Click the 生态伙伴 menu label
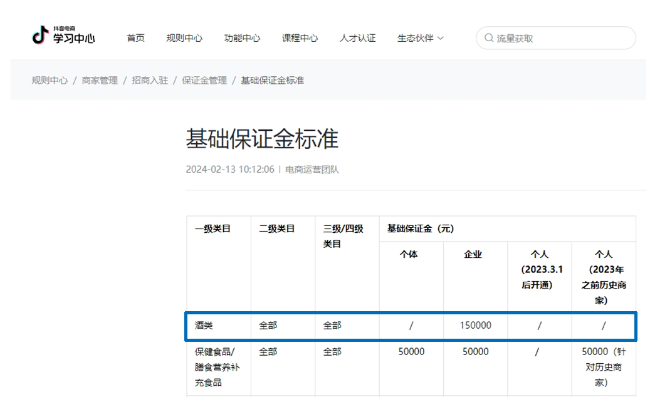 (415, 38)
